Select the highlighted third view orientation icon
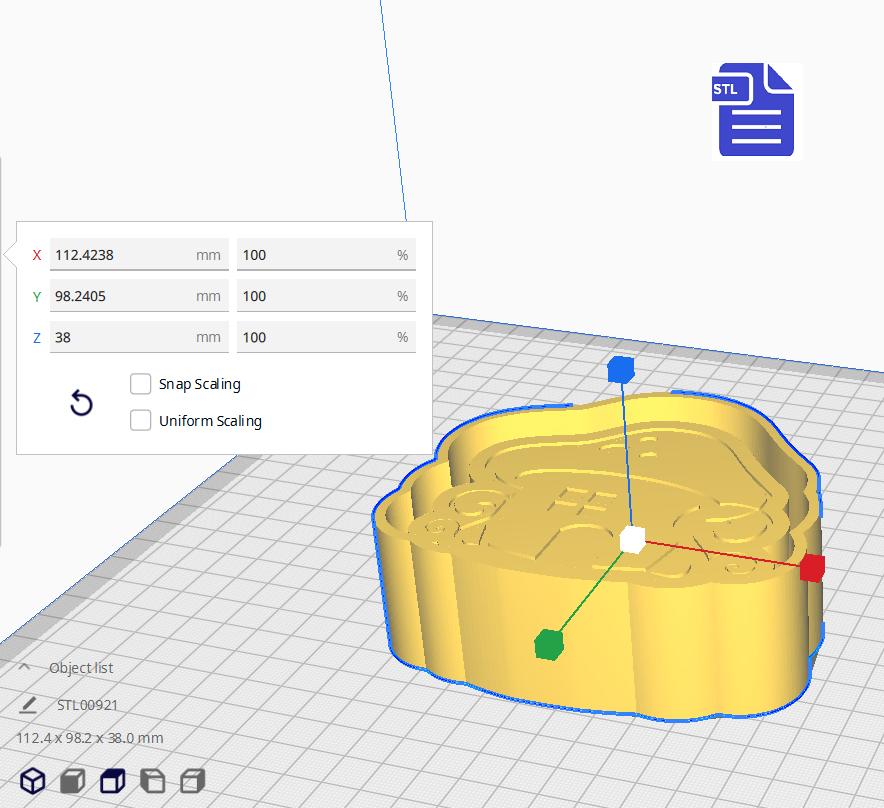This screenshot has height=808, width=884. (110, 780)
